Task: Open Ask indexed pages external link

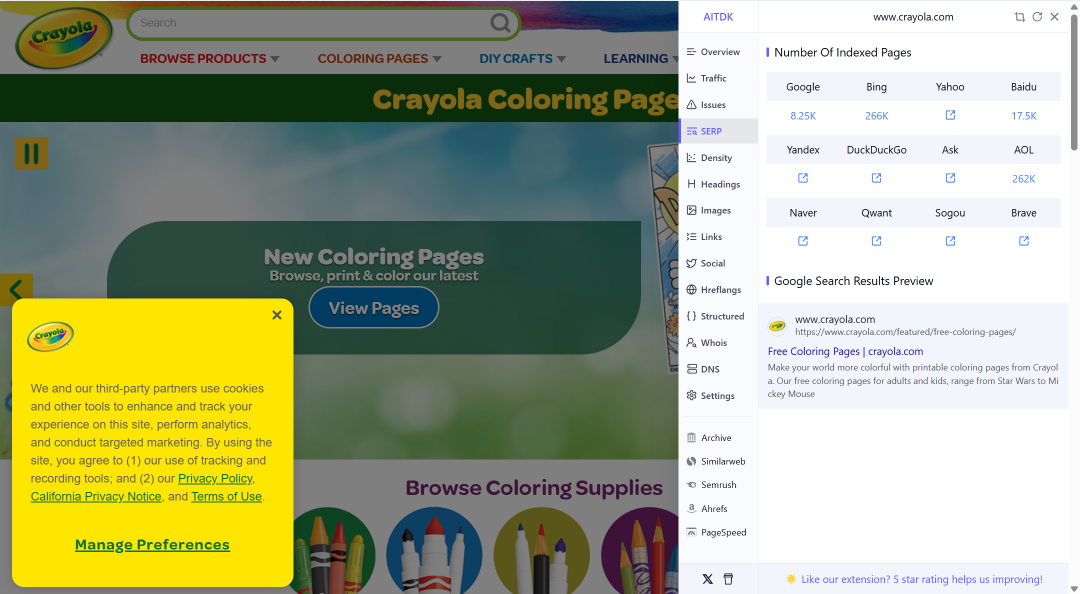Action: pos(951,178)
